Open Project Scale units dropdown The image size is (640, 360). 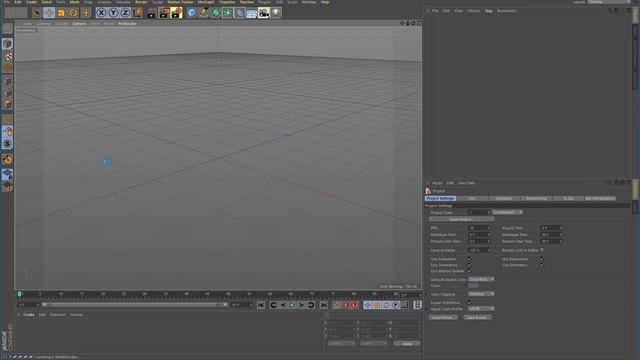coord(507,212)
